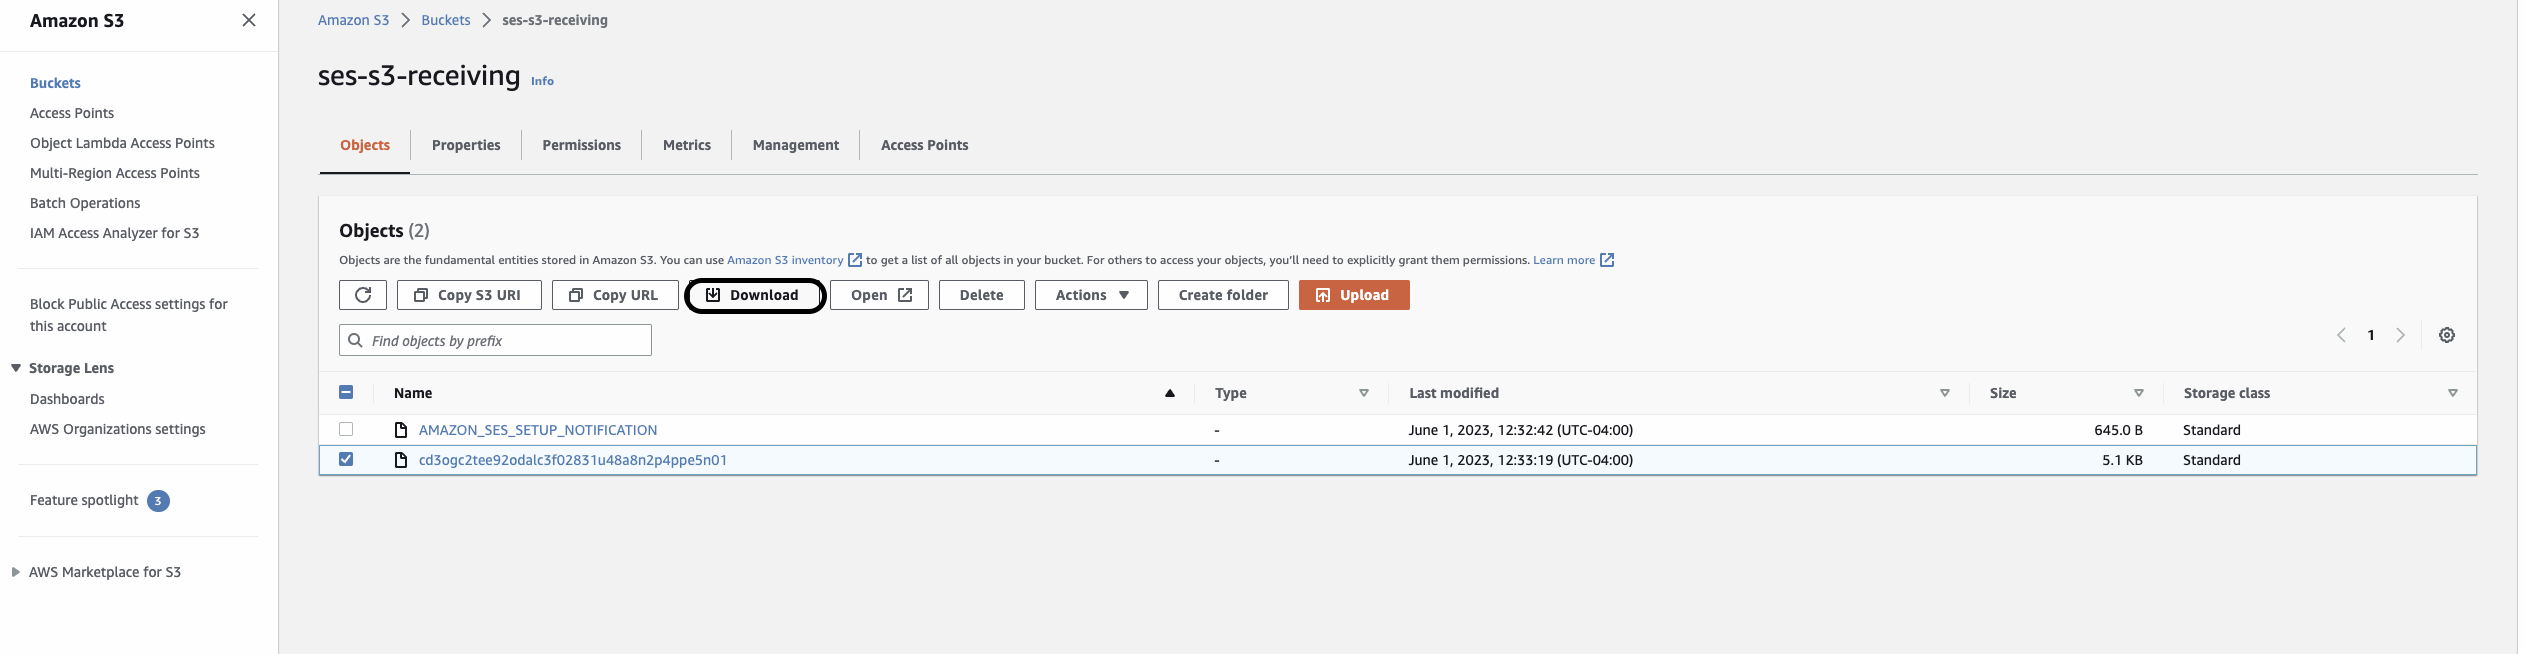Click the Name column header
The width and height of the screenshot is (2525, 654).
(x=413, y=393)
